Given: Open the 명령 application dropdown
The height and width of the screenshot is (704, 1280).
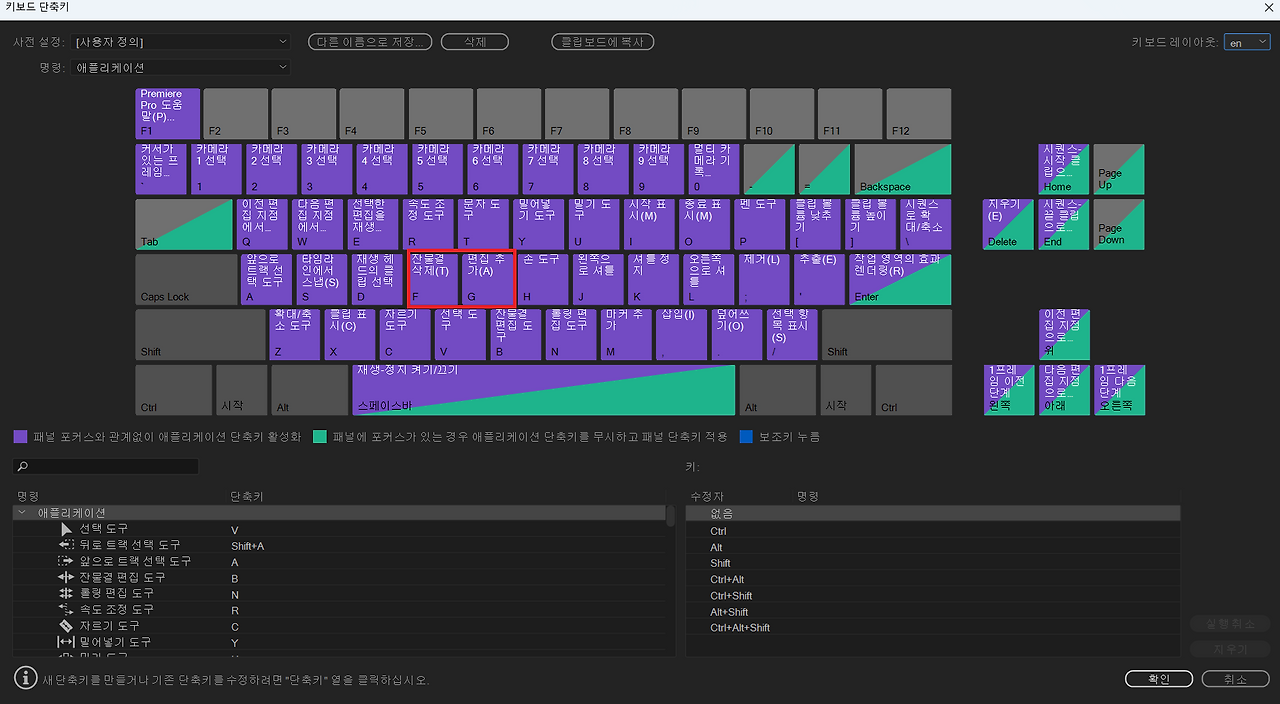Looking at the screenshot, I should click(181, 67).
